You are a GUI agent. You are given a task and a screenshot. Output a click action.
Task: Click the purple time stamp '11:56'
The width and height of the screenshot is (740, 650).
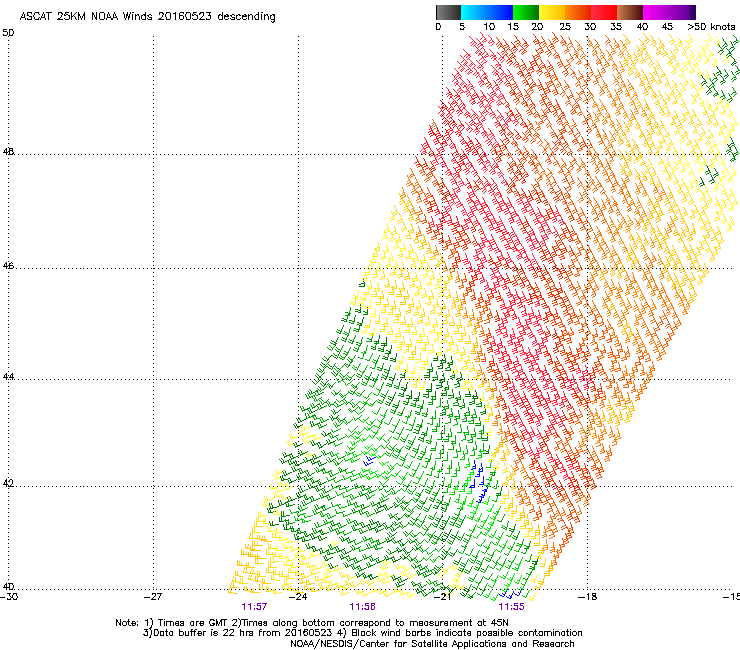(x=362, y=607)
